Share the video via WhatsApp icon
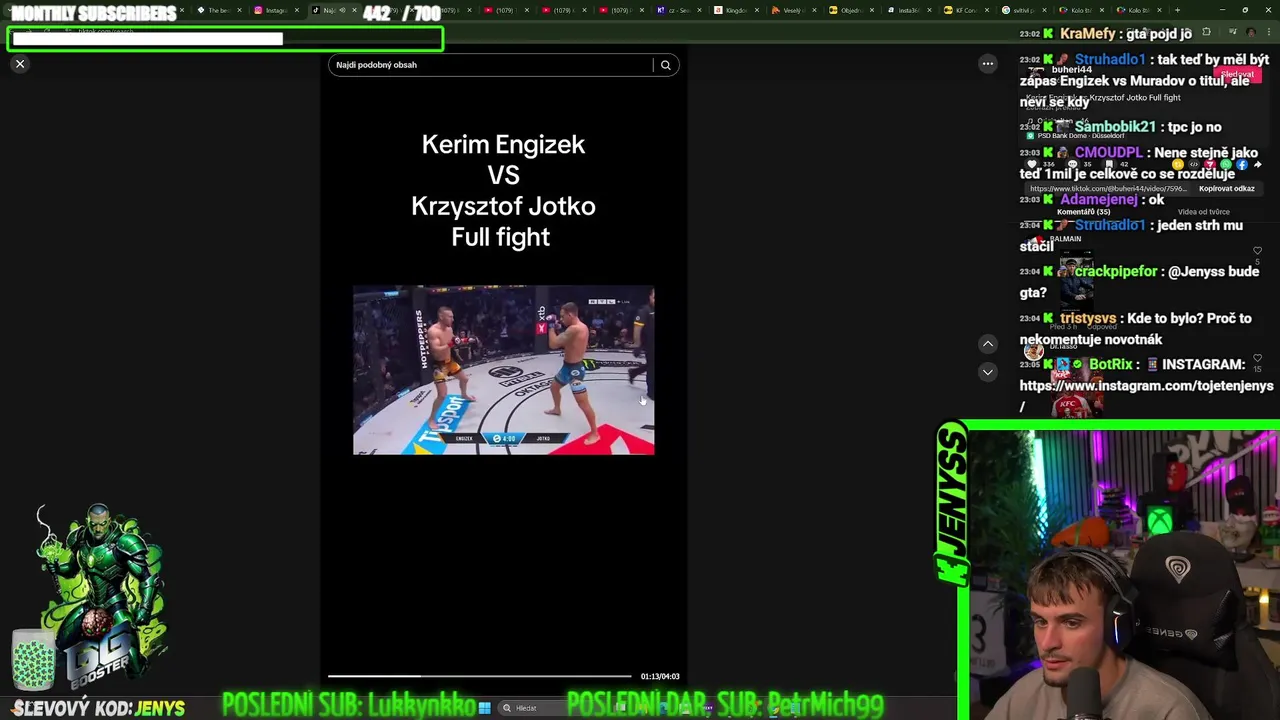This screenshot has width=1280, height=720. [1226, 164]
